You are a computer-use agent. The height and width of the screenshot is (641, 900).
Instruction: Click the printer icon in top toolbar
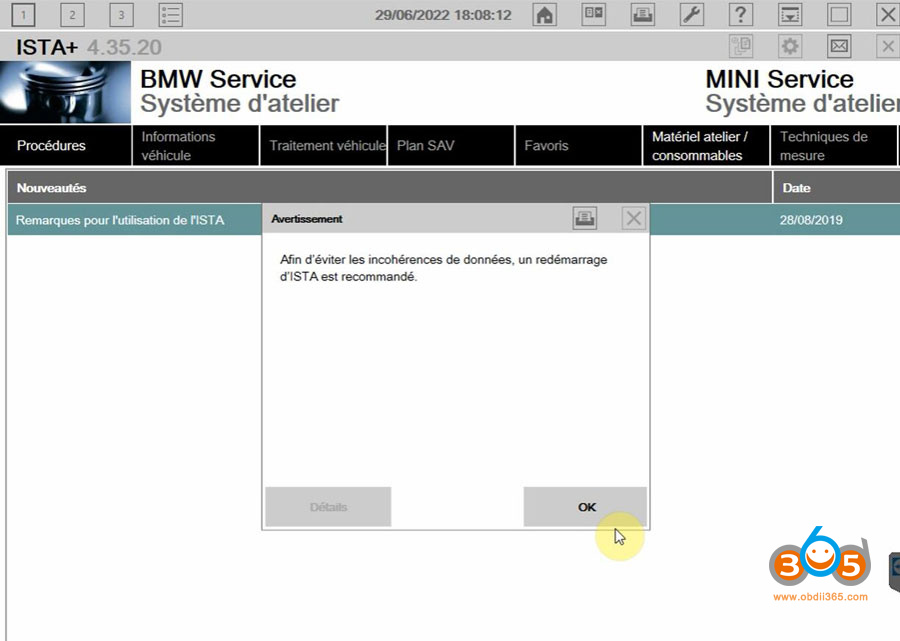click(643, 15)
